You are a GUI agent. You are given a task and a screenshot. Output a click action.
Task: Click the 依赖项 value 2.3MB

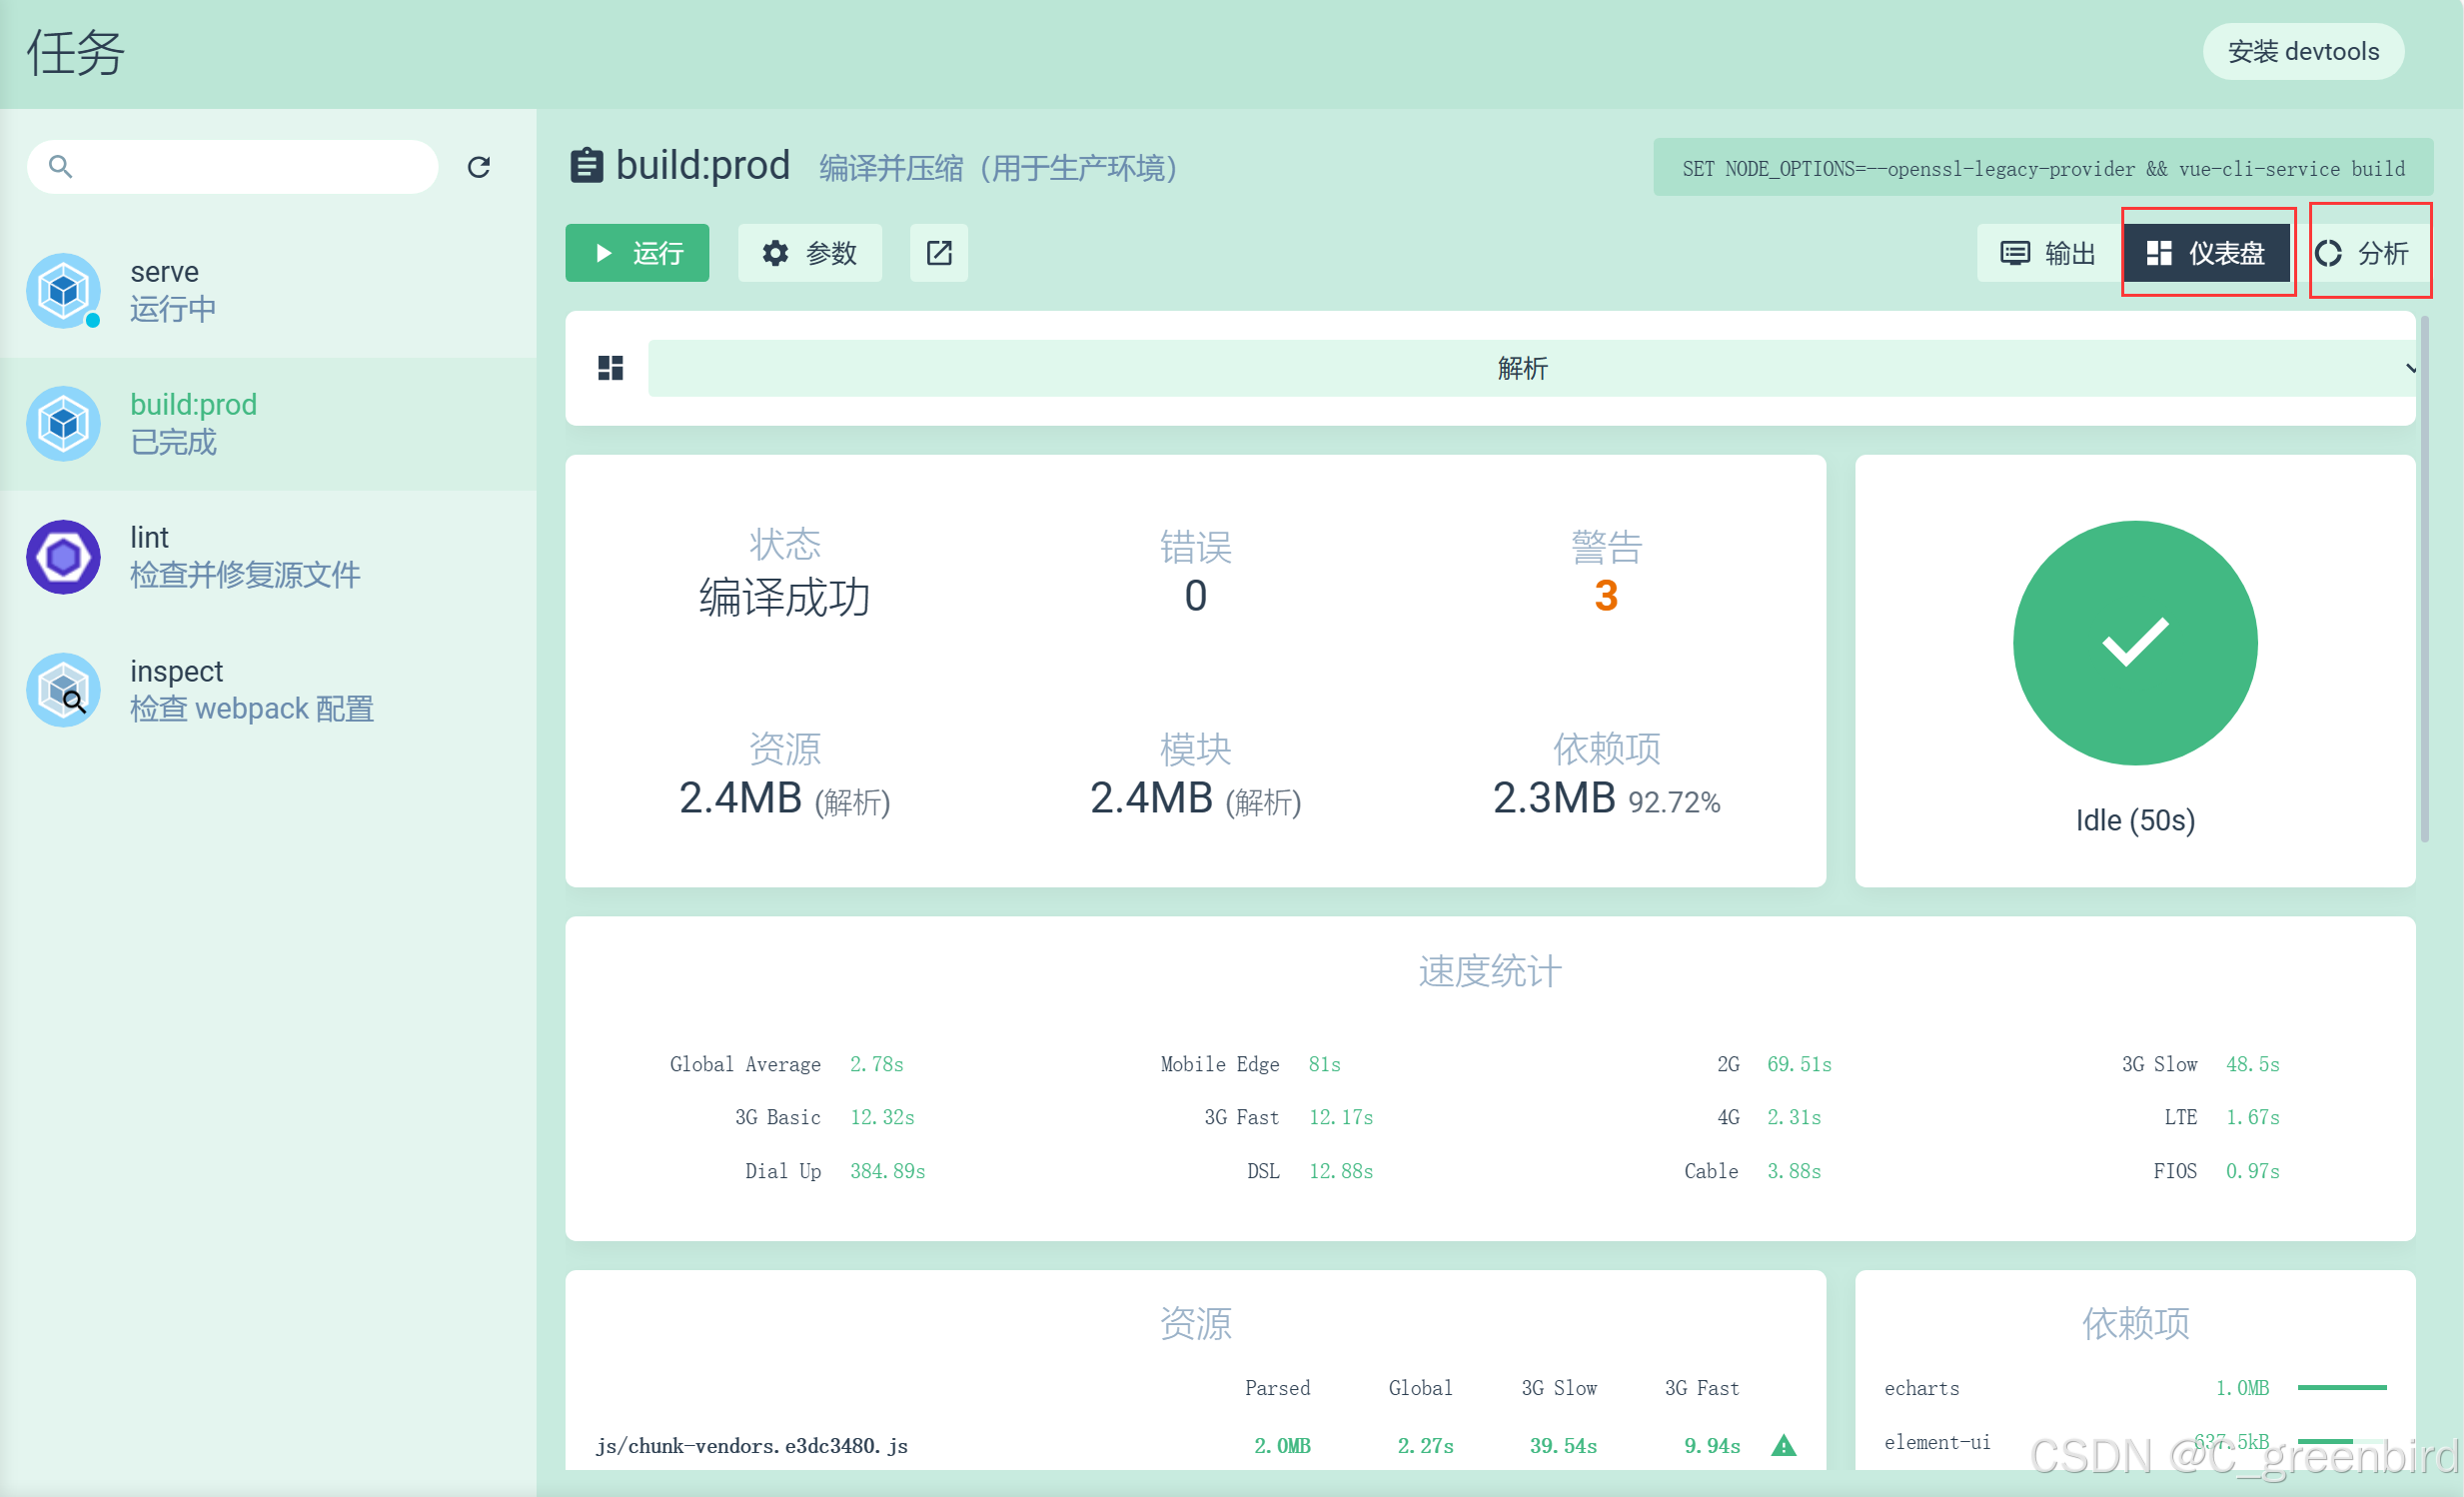pyautogui.click(x=1554, y=798)
